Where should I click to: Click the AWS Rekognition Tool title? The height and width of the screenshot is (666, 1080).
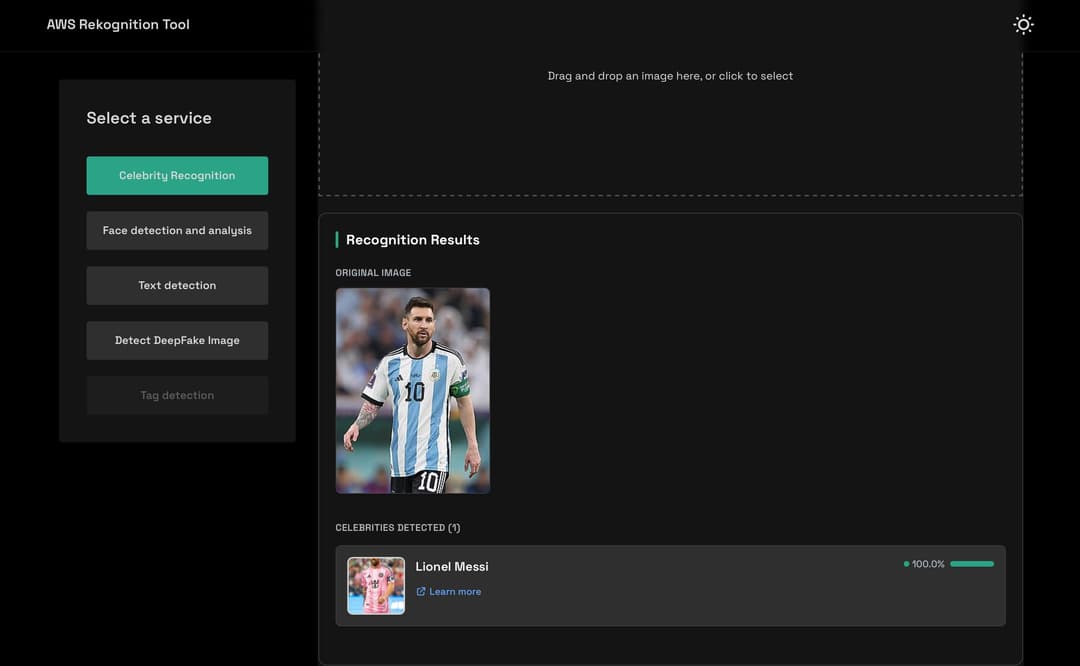coord(118,25)
